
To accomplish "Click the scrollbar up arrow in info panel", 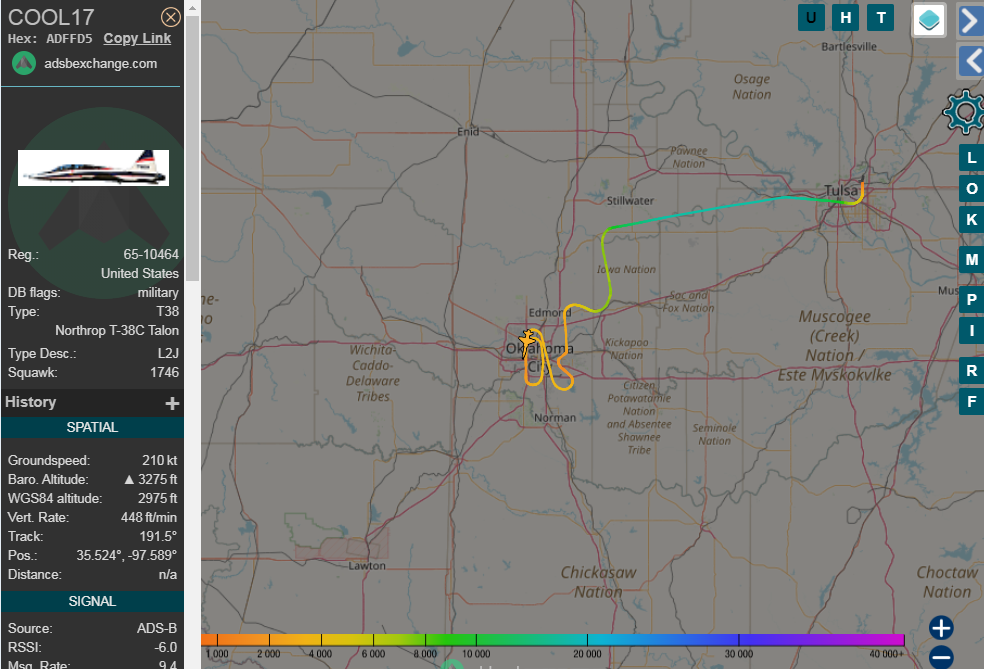I will tap(192, 8).
